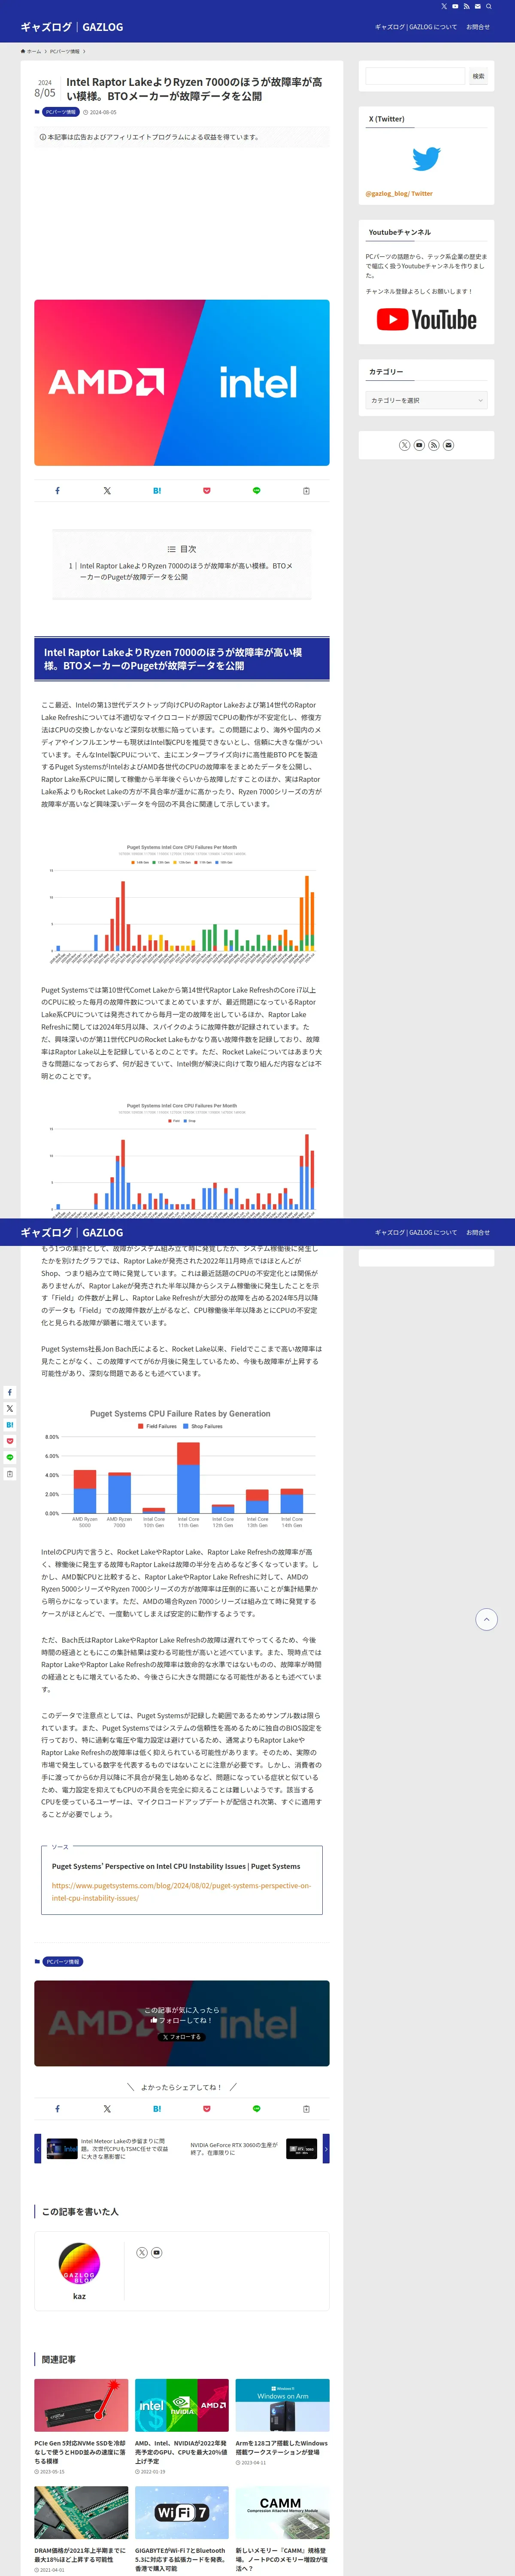Viewport: 515px width, 2576px height.
Task: Facebook icon under よかったらシェアしてね！
Action: coord(57,2108)
